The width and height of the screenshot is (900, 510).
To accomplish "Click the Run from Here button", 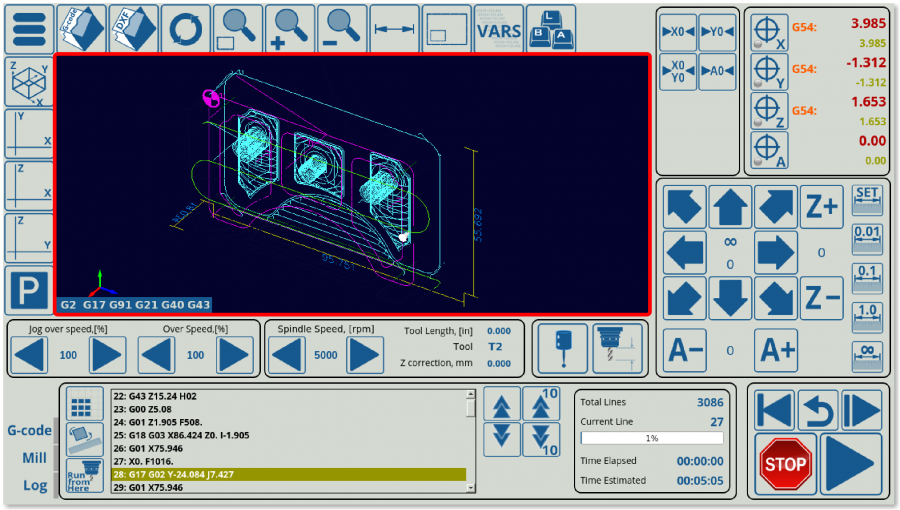I will [84, 476].
